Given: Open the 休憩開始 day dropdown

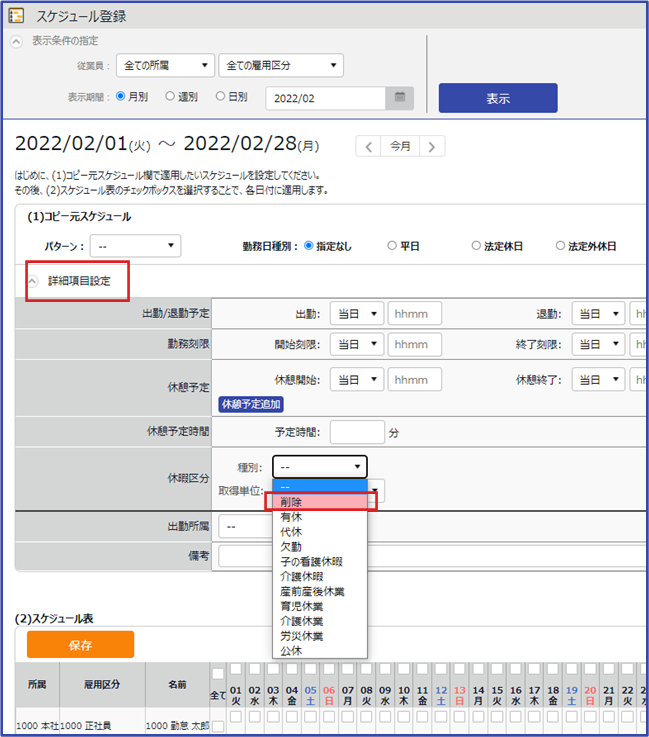Looking at the screenshot, I should click(357, 379).
